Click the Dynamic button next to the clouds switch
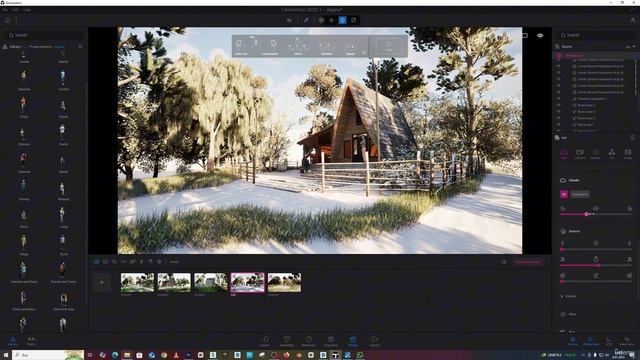The height and width of the screenshot is (360, 640). 580,194
